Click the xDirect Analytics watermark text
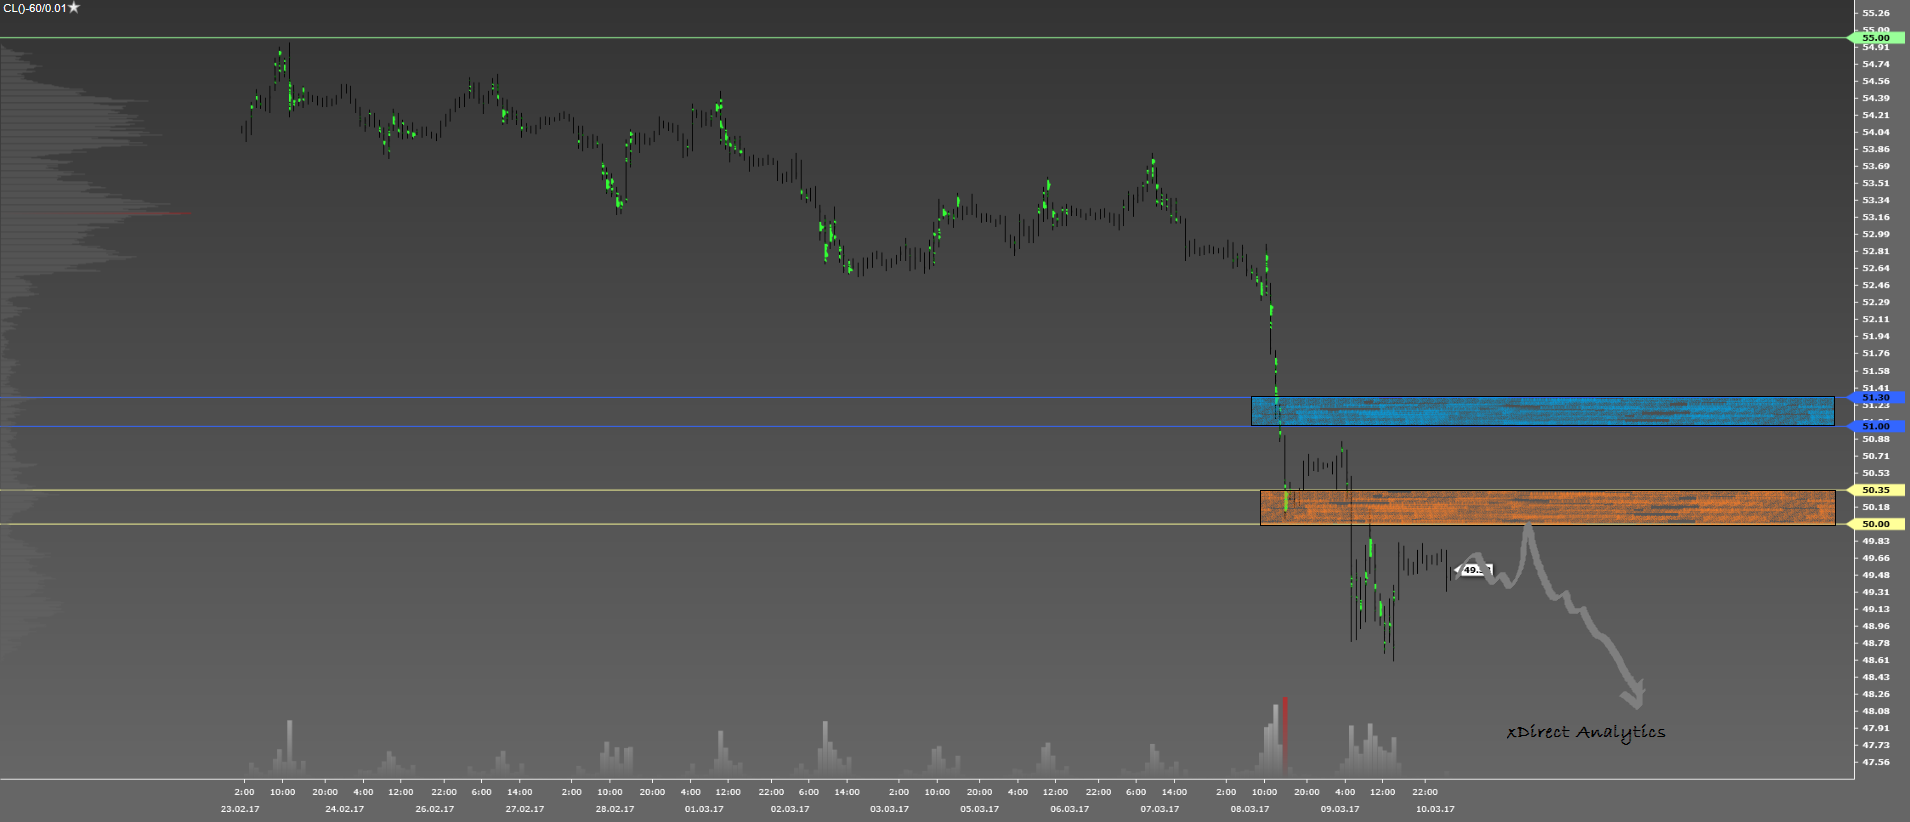 (x=1585, y=732)
